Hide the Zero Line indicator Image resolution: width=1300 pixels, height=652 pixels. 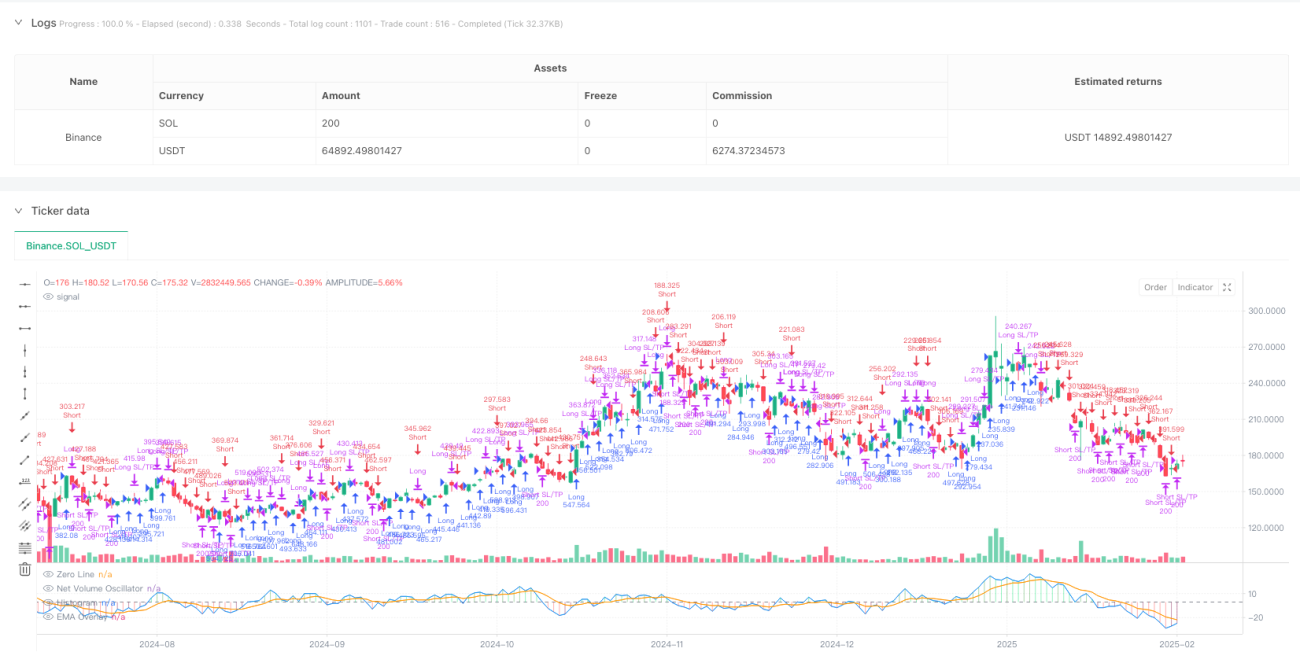pyautogui.click(x=49, y=574)
